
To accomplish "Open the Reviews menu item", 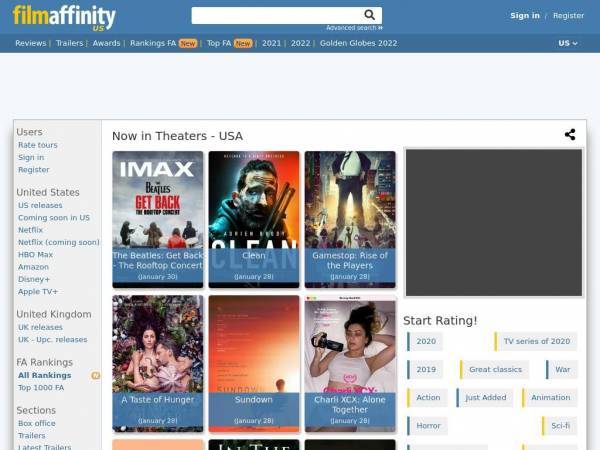I will click(31, 43).
